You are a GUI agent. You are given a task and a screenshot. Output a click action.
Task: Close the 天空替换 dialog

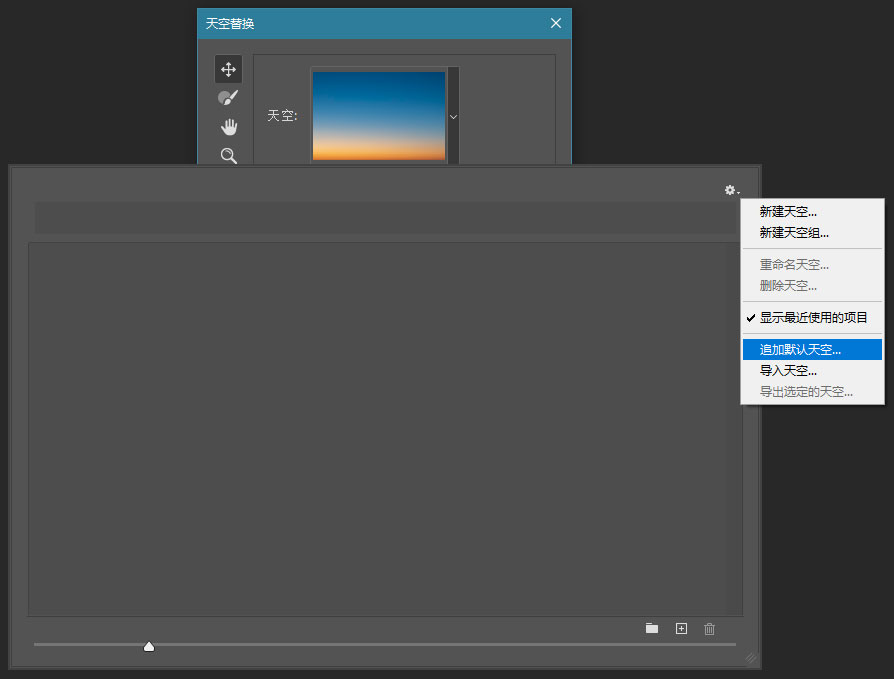pos(556,24)
